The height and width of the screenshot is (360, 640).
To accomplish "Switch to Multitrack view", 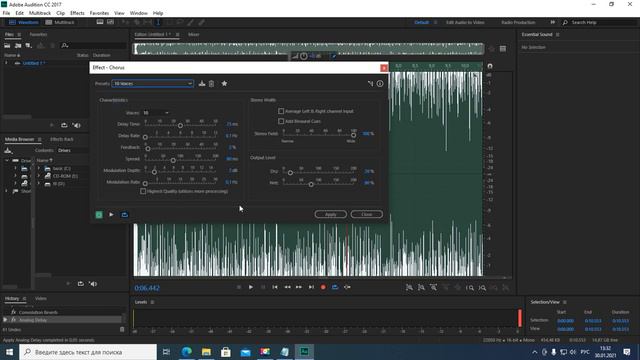I will (60, 22).
